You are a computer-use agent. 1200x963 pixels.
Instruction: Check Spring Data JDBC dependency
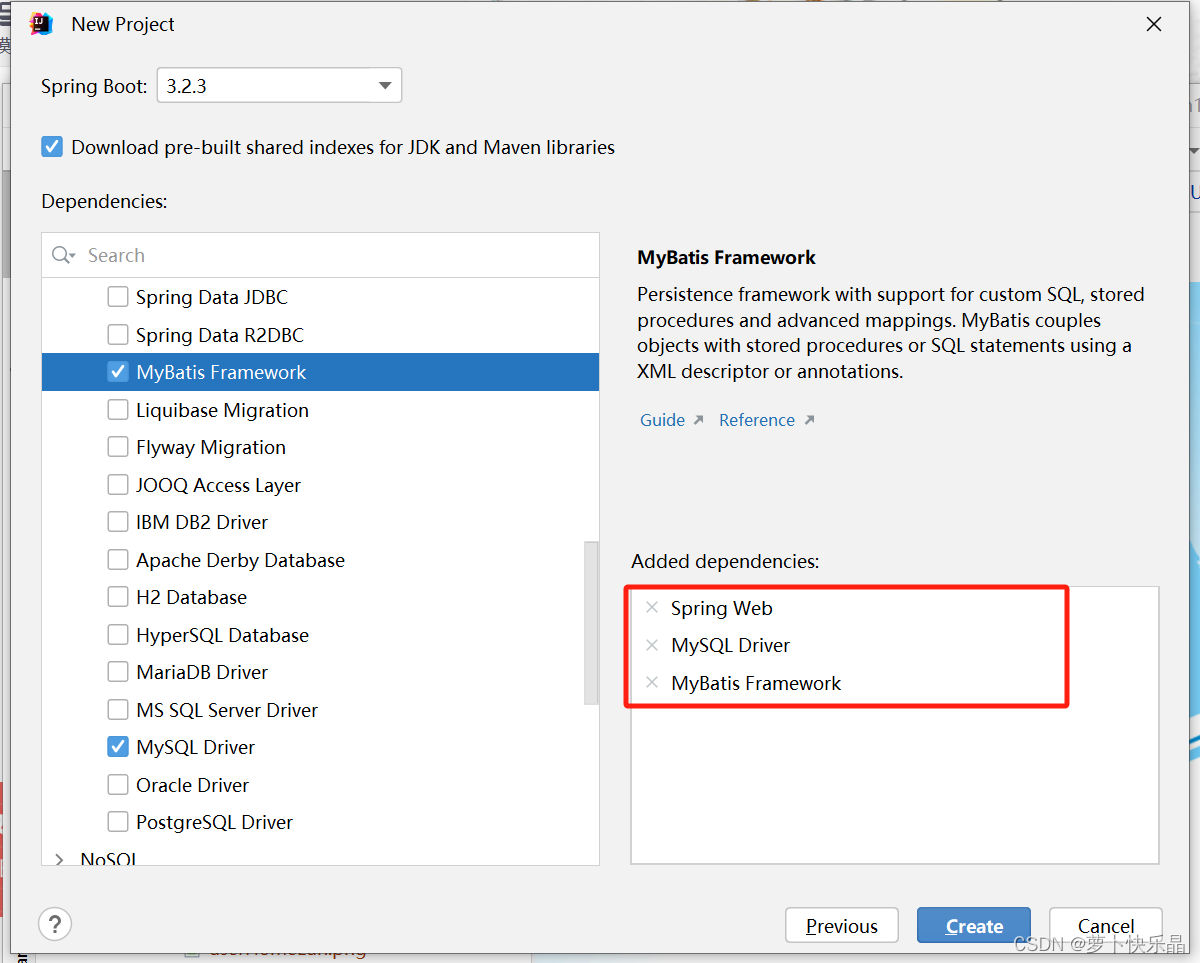118,297
